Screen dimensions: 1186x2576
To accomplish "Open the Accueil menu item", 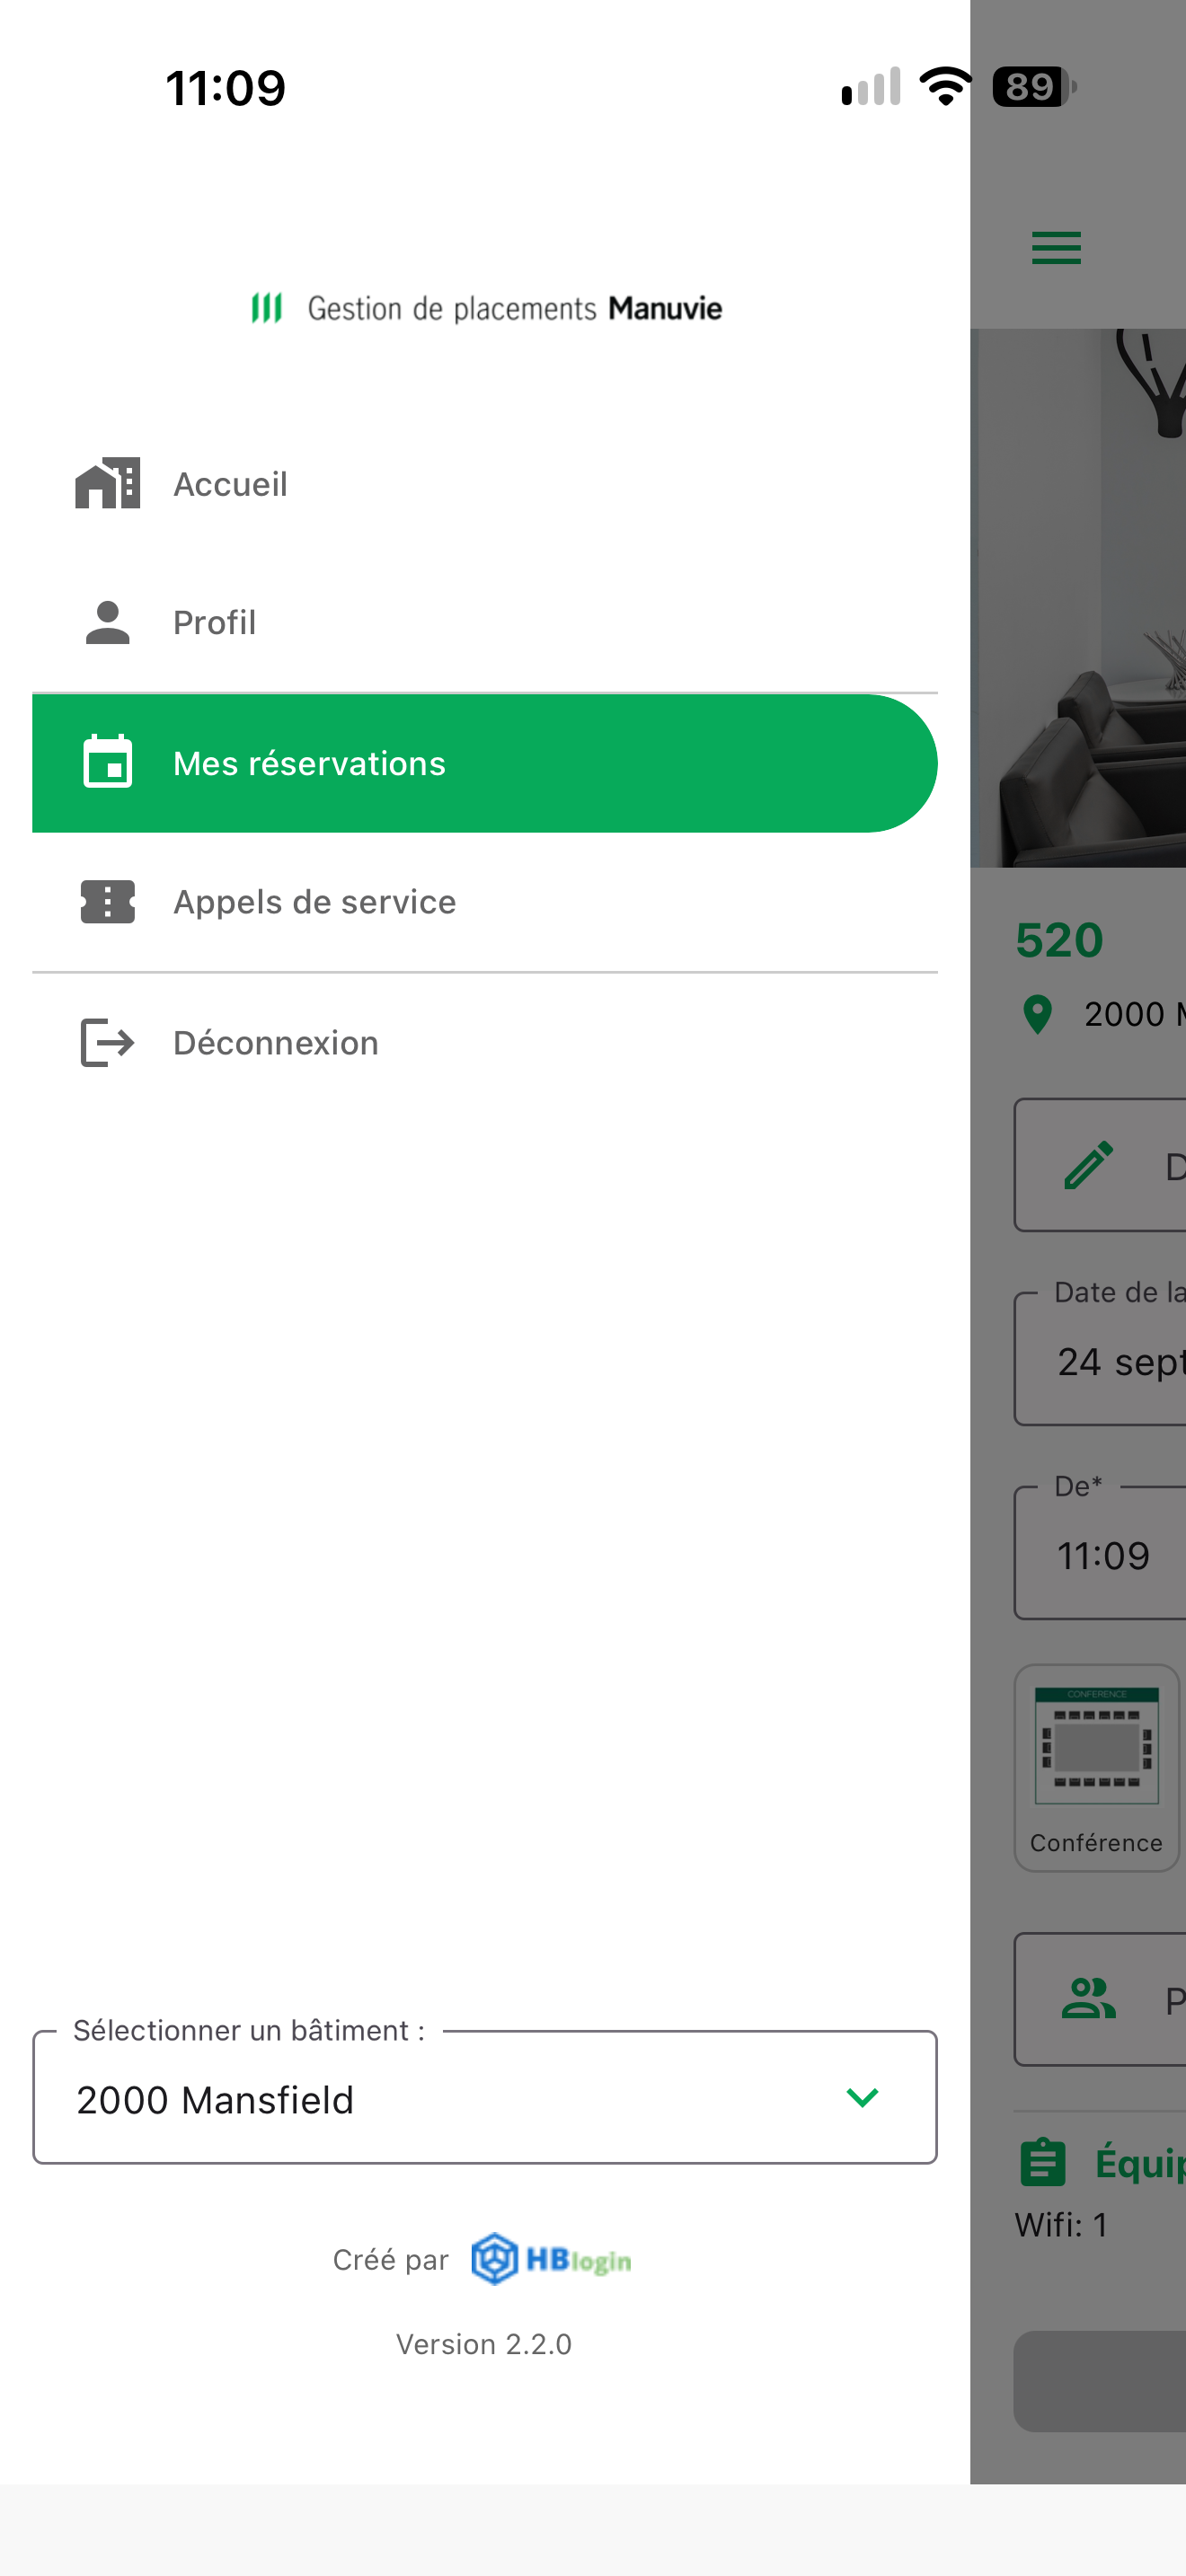I will coord(485,484).
